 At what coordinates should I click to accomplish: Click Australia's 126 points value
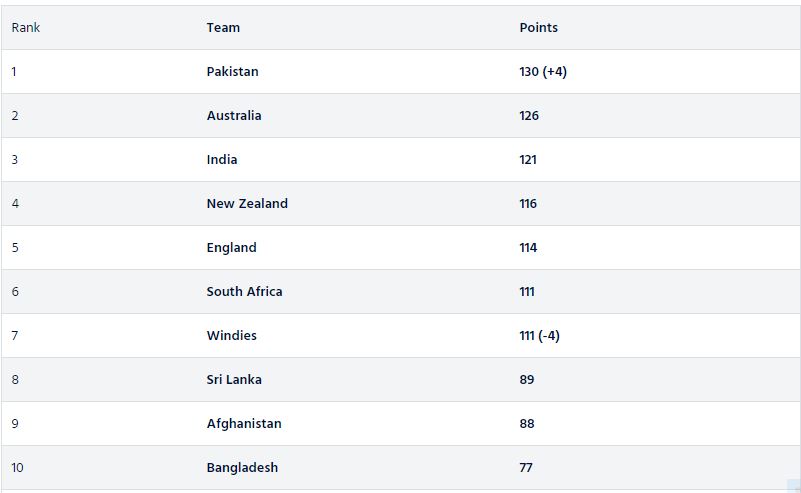coord(529,116)
